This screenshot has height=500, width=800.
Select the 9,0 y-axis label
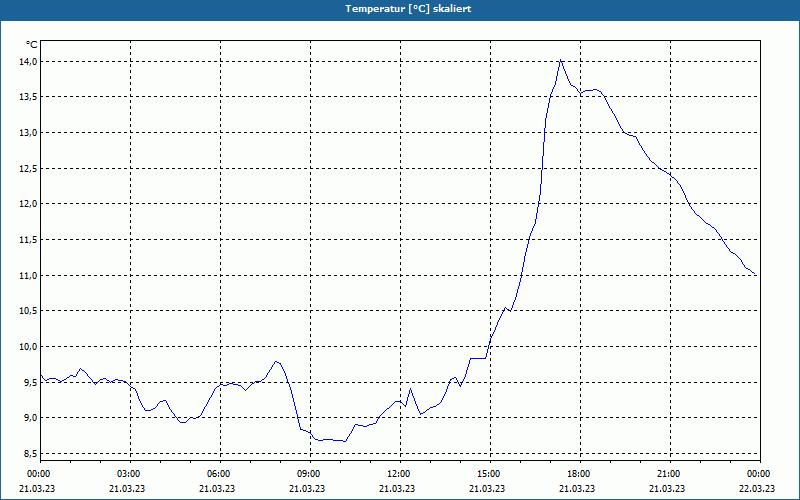coord(31,418)
